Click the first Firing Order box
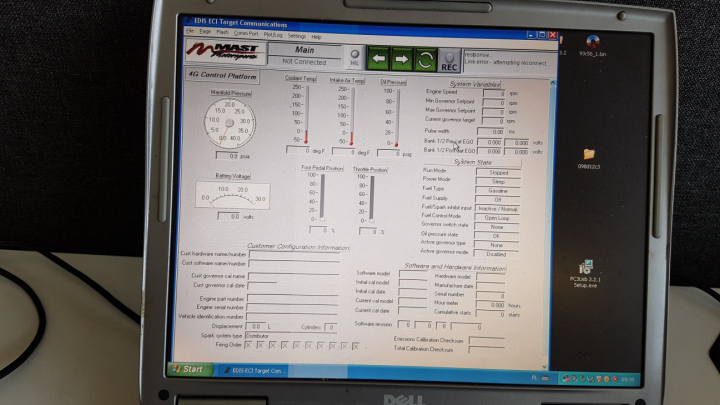 click(x=248, y=345)
